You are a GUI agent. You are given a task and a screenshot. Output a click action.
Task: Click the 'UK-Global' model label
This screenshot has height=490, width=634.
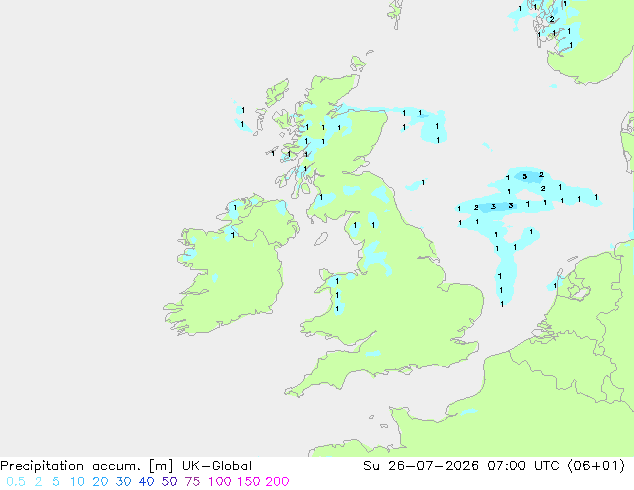coord(217,466)
